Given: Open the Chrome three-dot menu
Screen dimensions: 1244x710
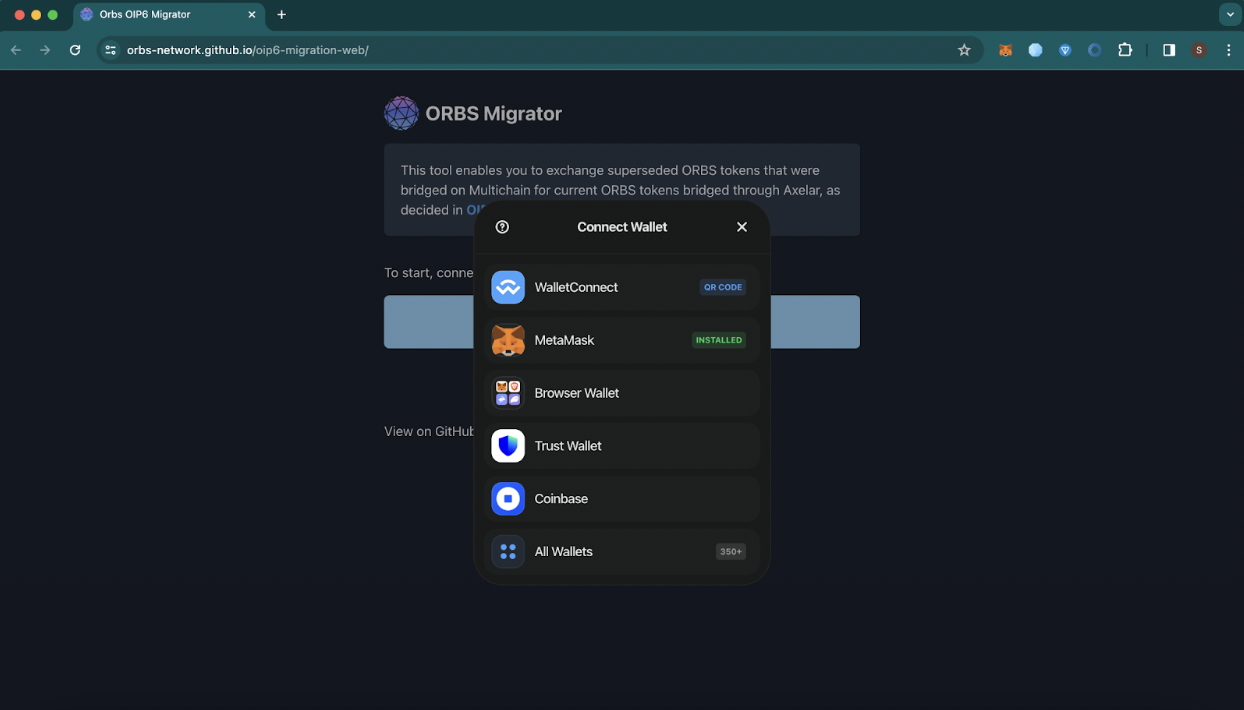Looking at the screenshot, I should pyautogui.click(x=1229, y=49).
